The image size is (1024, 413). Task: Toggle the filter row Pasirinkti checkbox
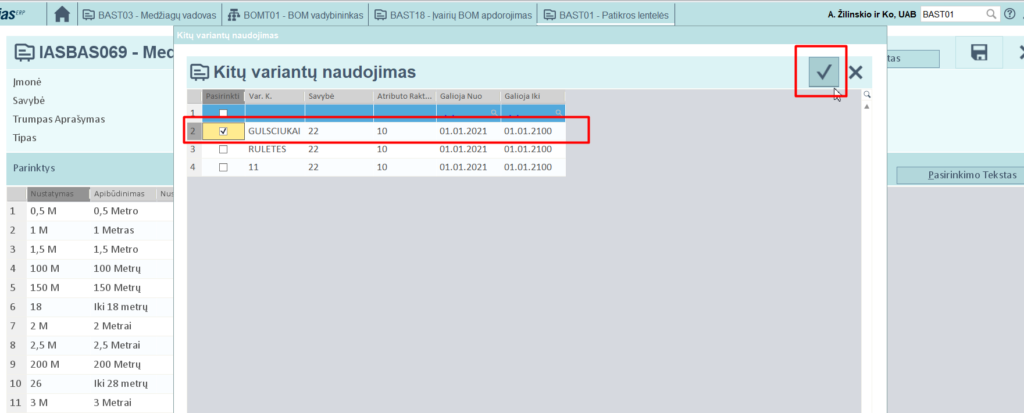point(223,113)
